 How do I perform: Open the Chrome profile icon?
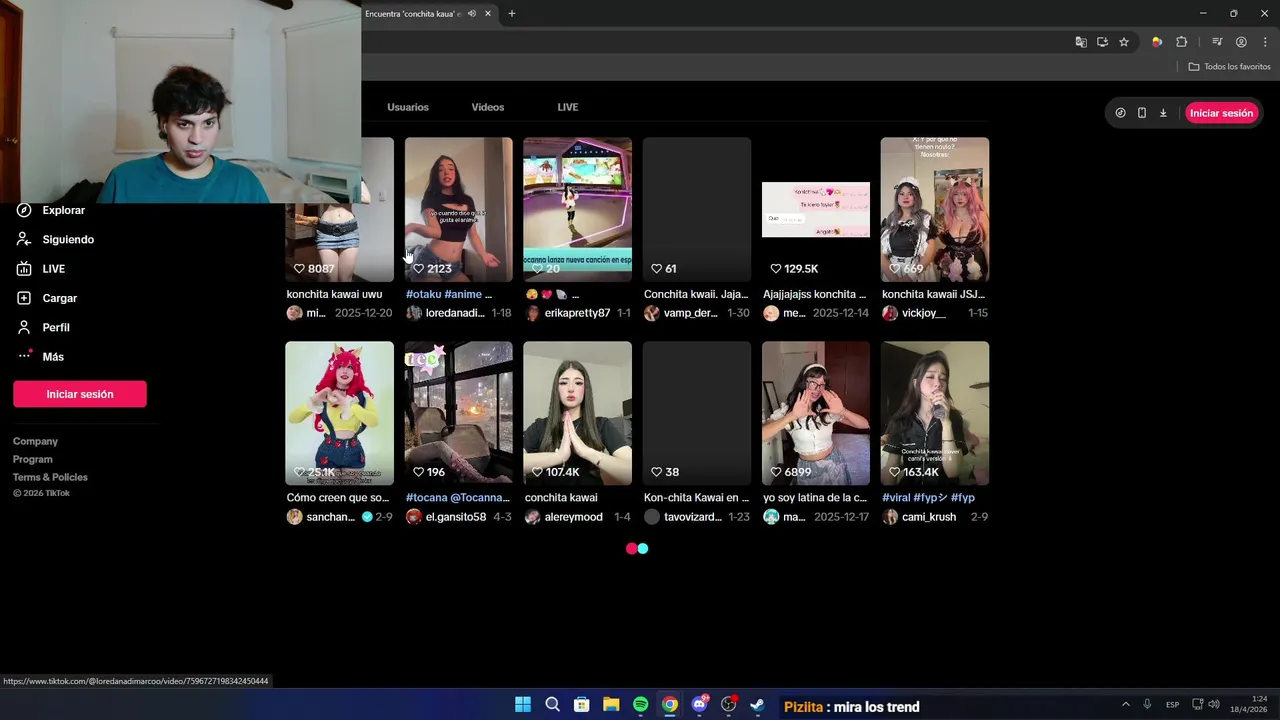(1241, 42)
